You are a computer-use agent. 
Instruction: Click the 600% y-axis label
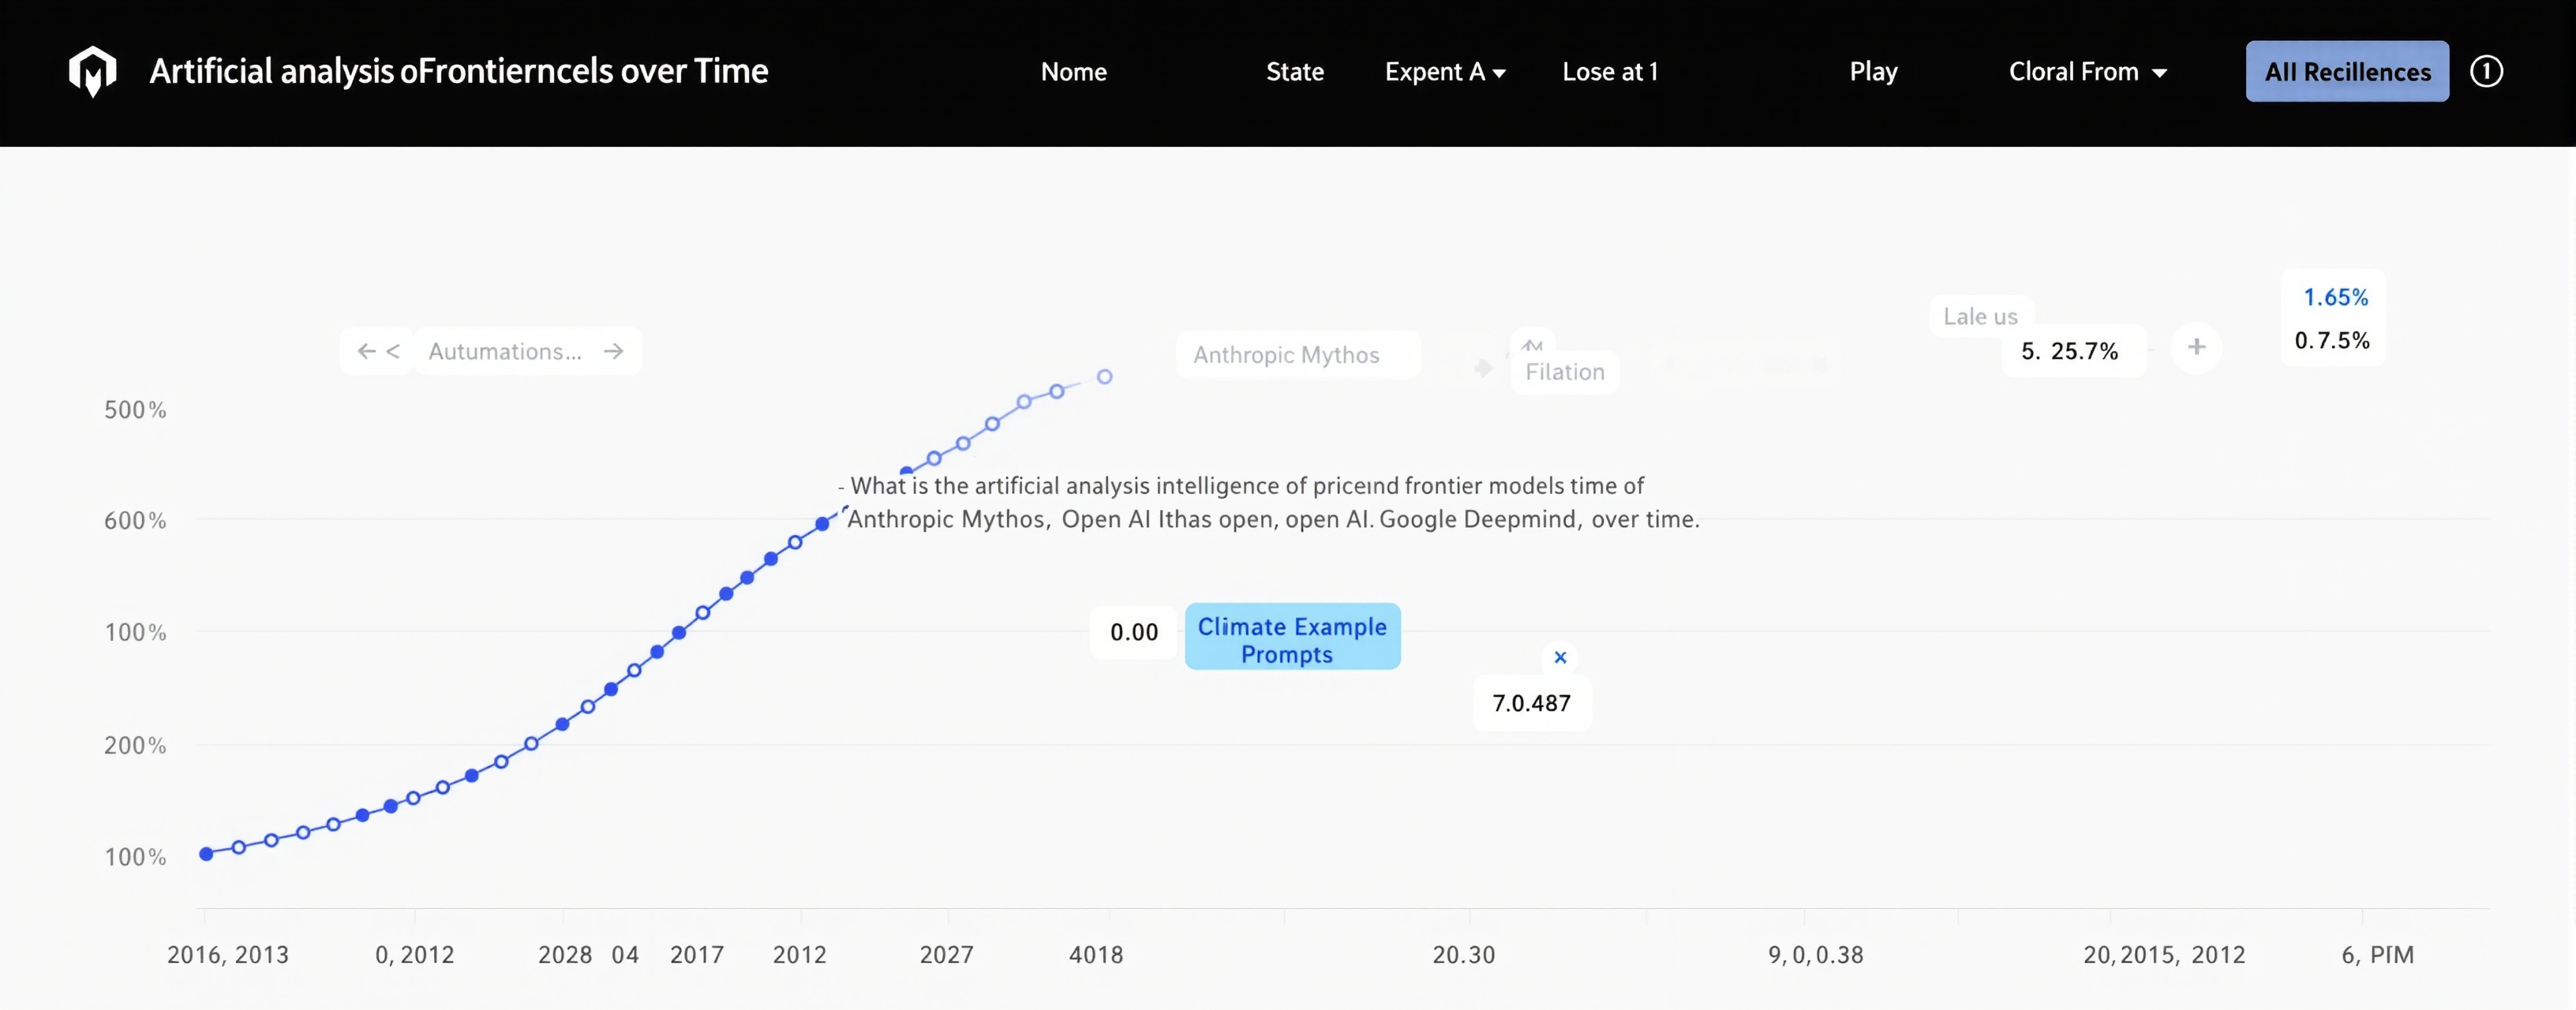click(135, 521)
